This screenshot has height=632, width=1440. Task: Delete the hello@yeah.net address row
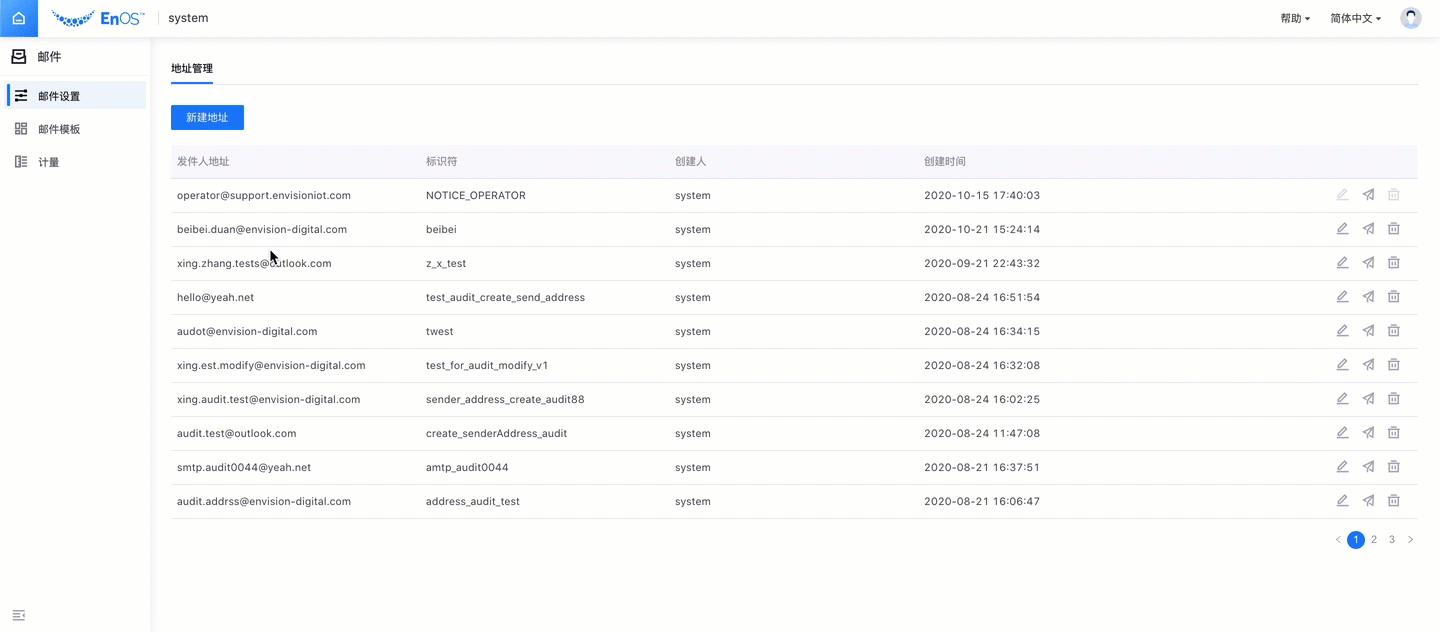click(x=1393, y=297)
